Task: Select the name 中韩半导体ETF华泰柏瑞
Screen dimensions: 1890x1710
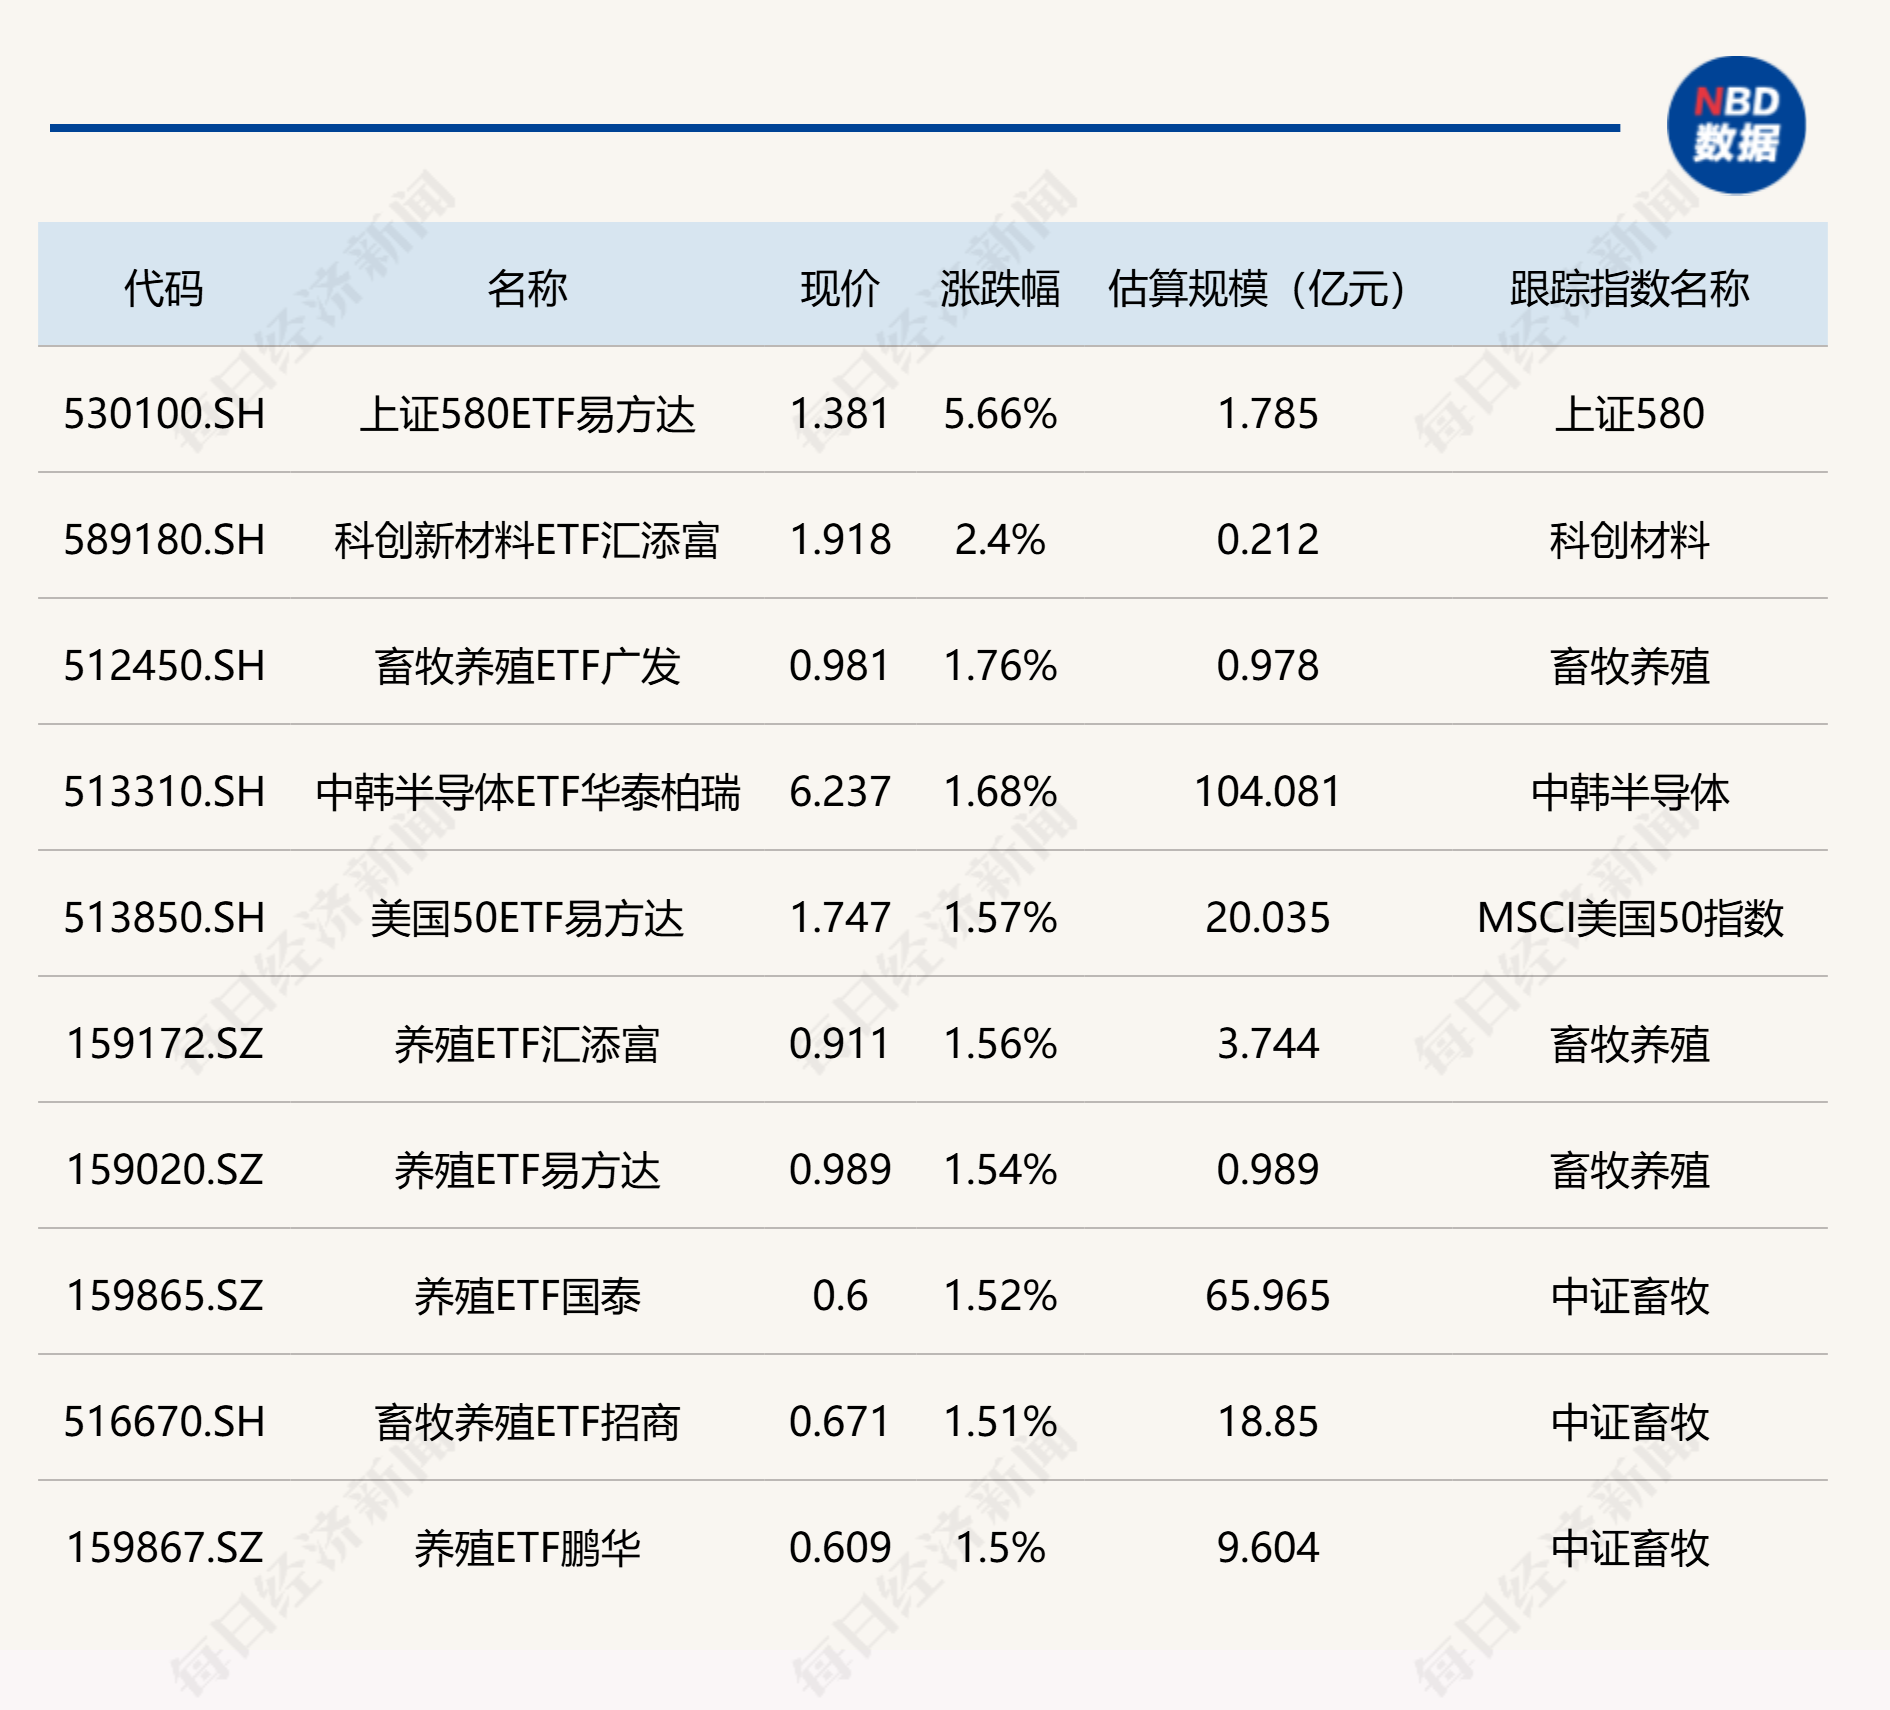Action: (527, 792)
